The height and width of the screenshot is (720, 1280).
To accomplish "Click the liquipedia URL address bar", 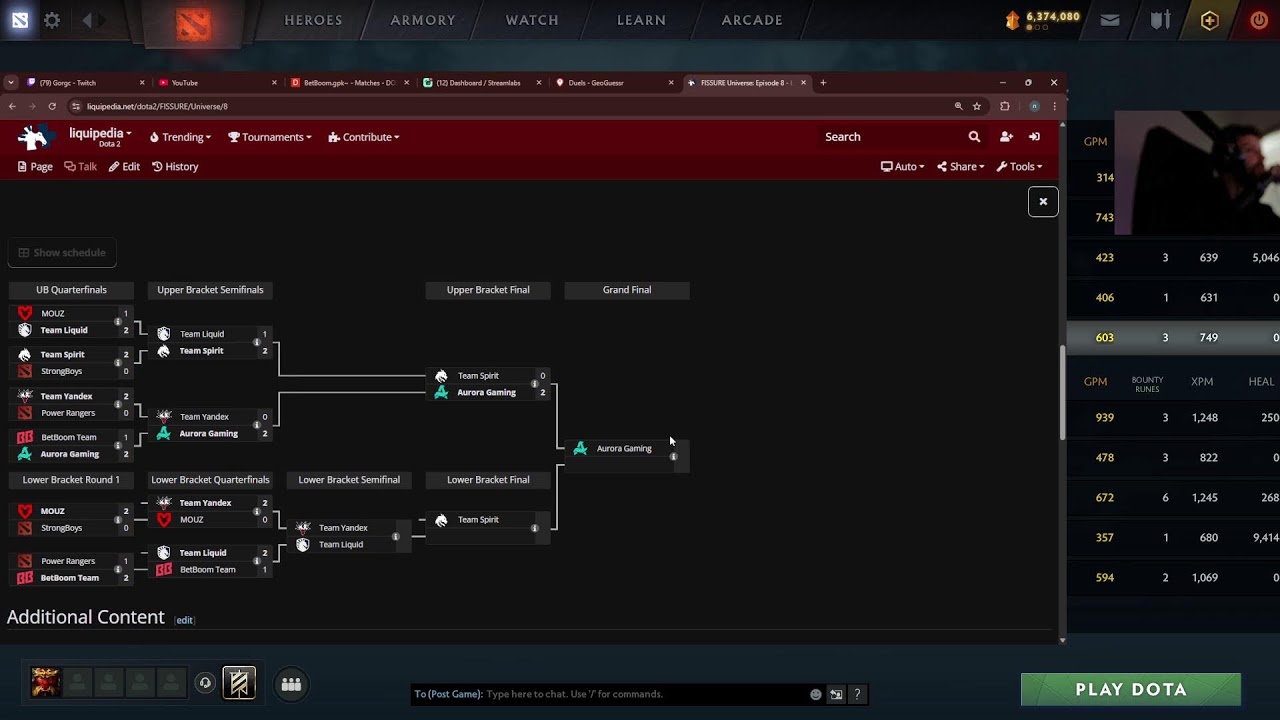I will (510, 106).
